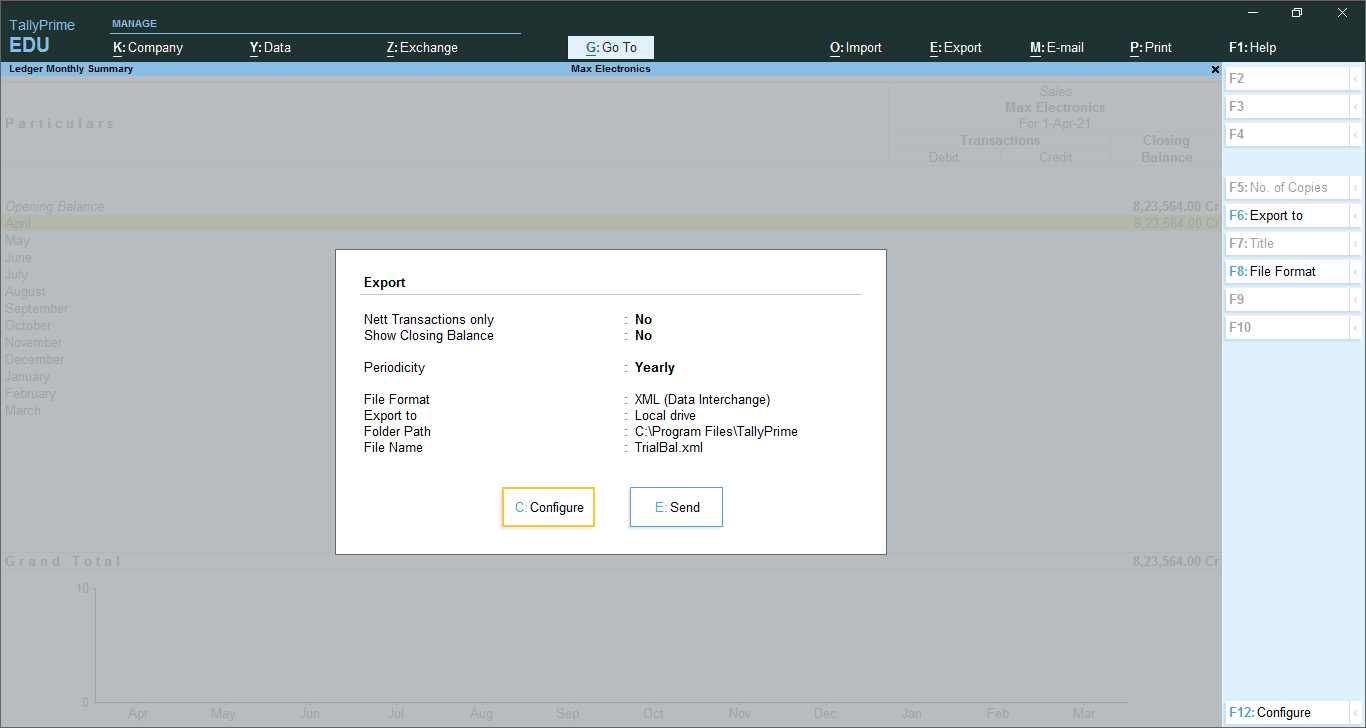Open F1: Help
The height and width of the screenshot is (728, 1366).
click(x=1253, y=47)
